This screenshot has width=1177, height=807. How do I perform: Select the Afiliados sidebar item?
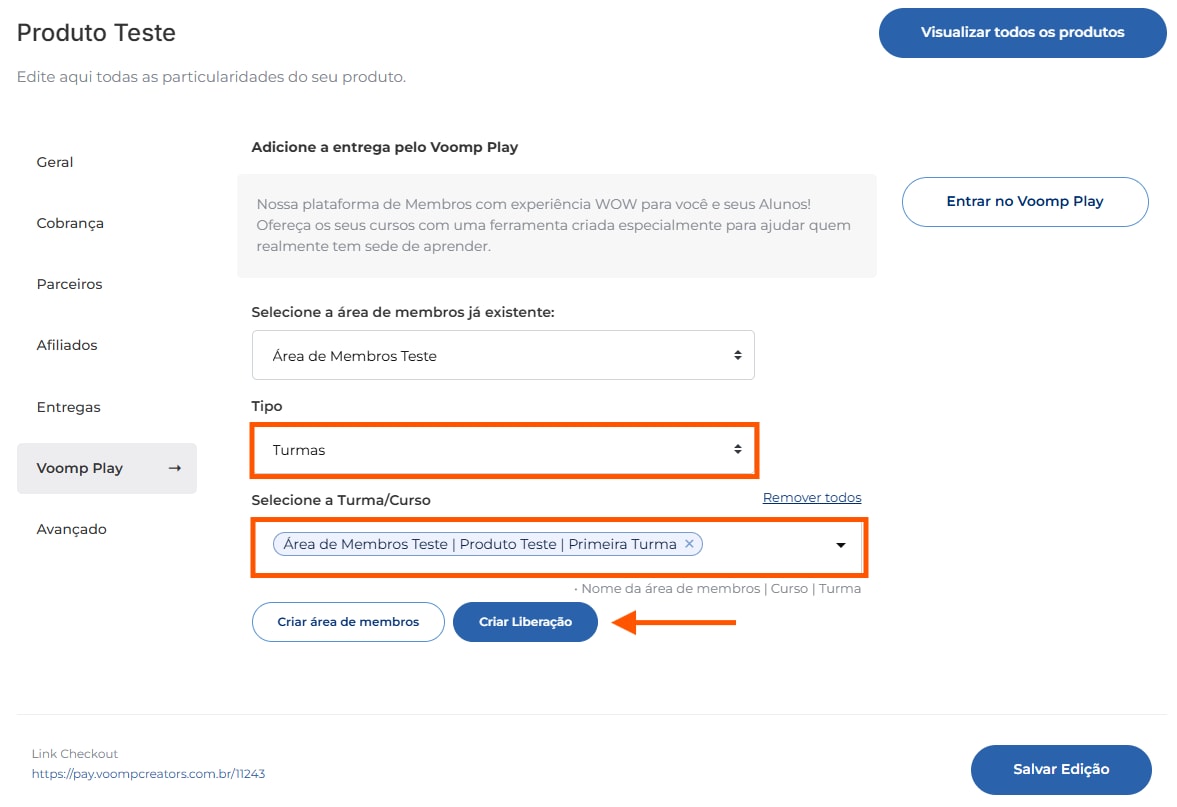click(x=67, y=345)
